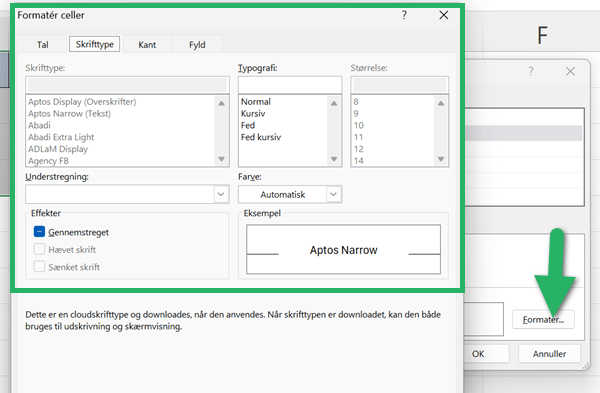Open help in Formatér celler dialog
This screenshot has width=600, height=393.
[x=404, y=15]
